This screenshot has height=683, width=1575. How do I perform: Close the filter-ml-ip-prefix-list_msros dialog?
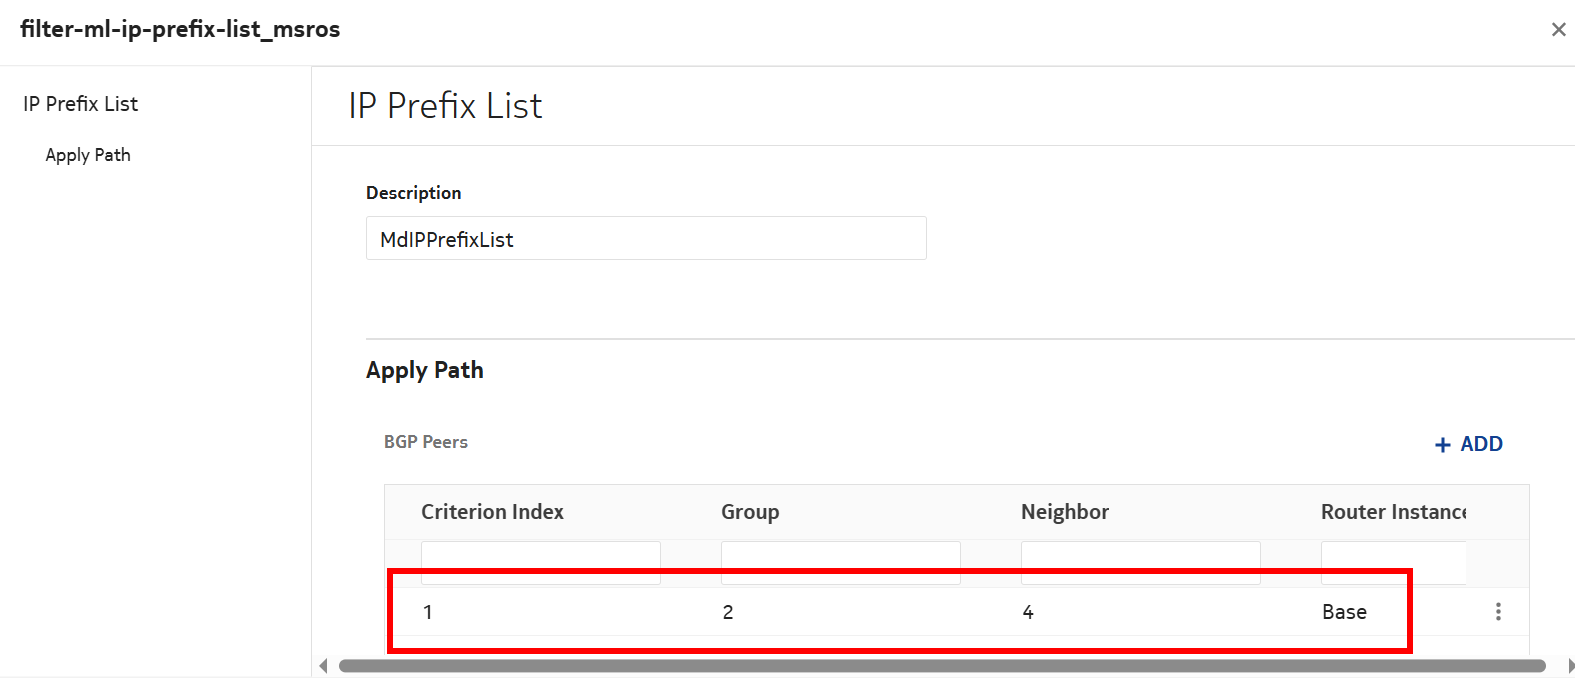click(x=1558, y=30)
